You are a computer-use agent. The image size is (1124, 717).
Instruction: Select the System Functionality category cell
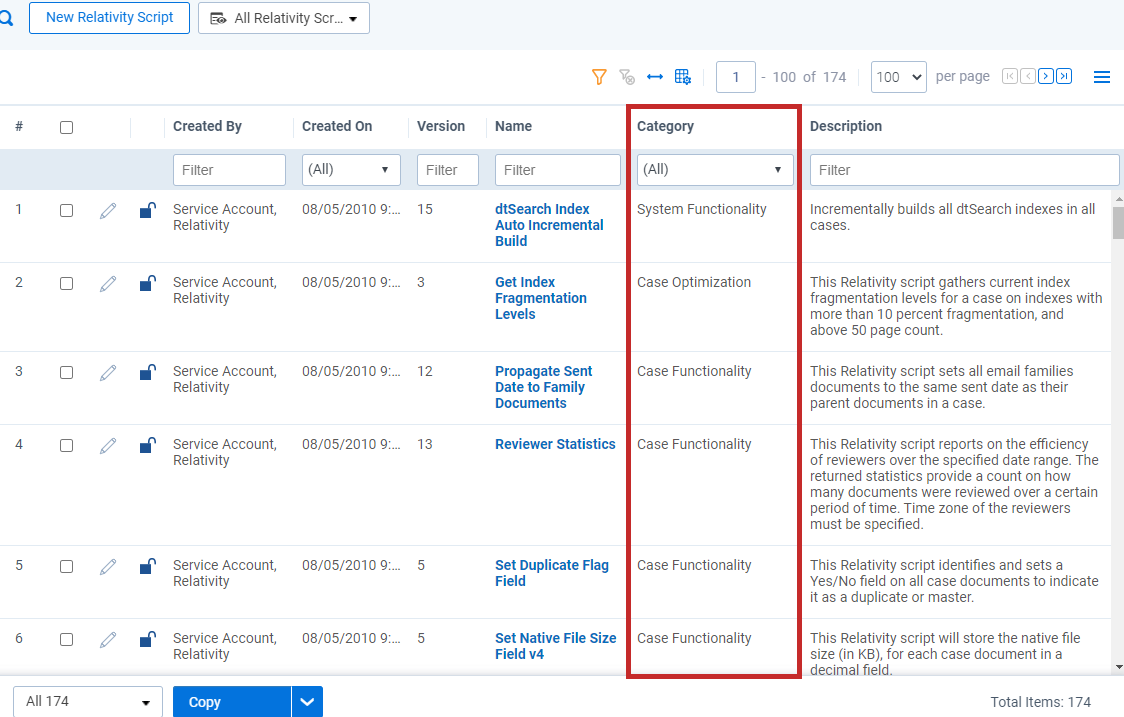[x=702, y=209]
